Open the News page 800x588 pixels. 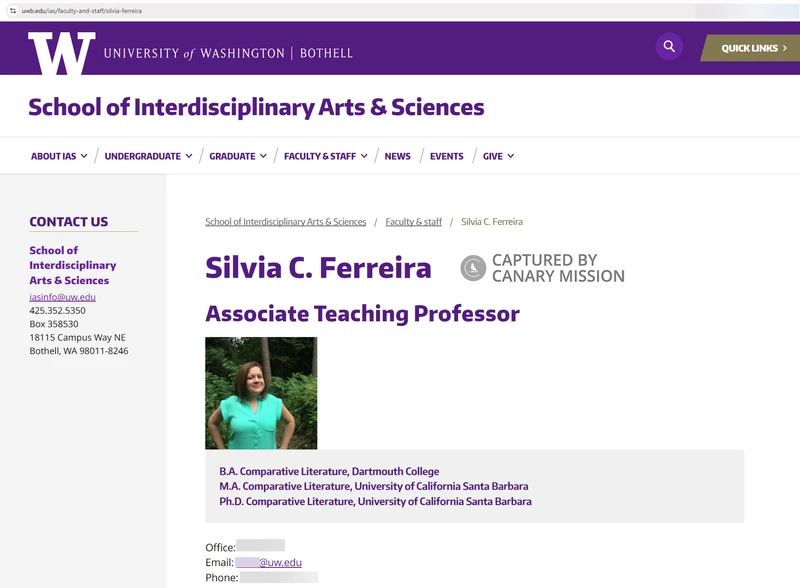397,156
